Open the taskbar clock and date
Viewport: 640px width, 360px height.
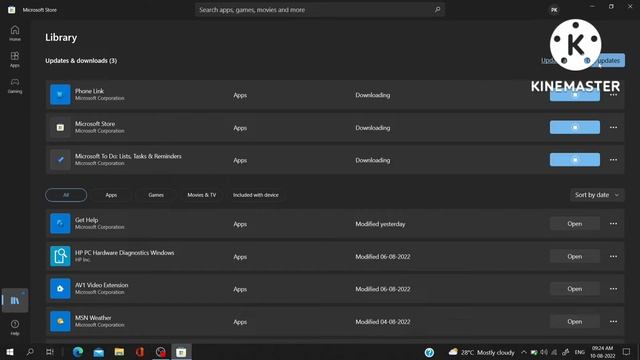602,352
